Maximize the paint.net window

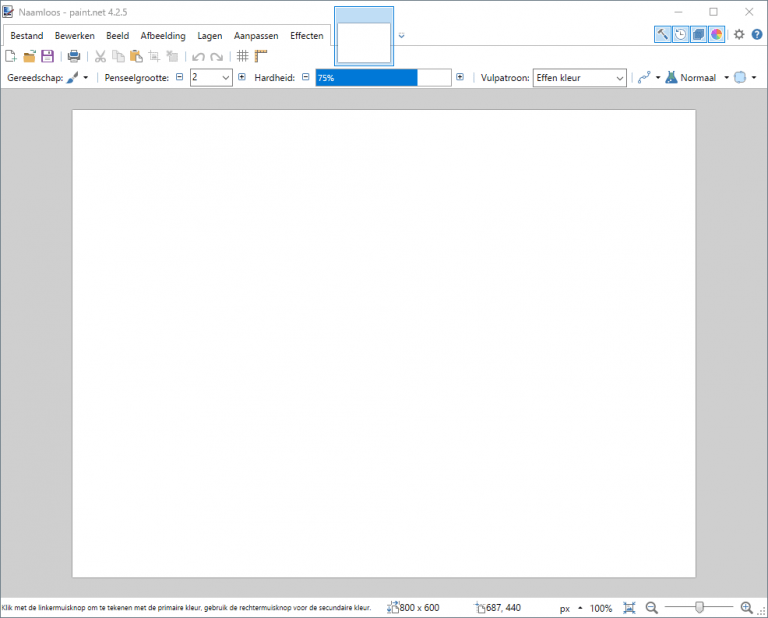coord(714,12)
